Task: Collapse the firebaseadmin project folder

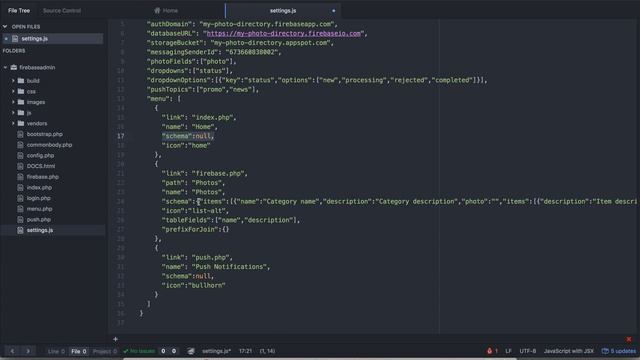Action: point(5,67)
